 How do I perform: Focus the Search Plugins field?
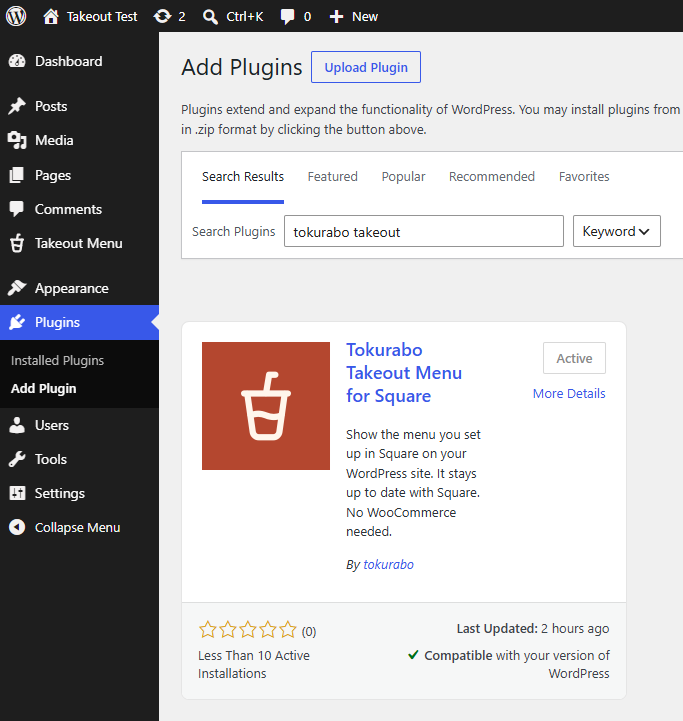click(424, 231)
